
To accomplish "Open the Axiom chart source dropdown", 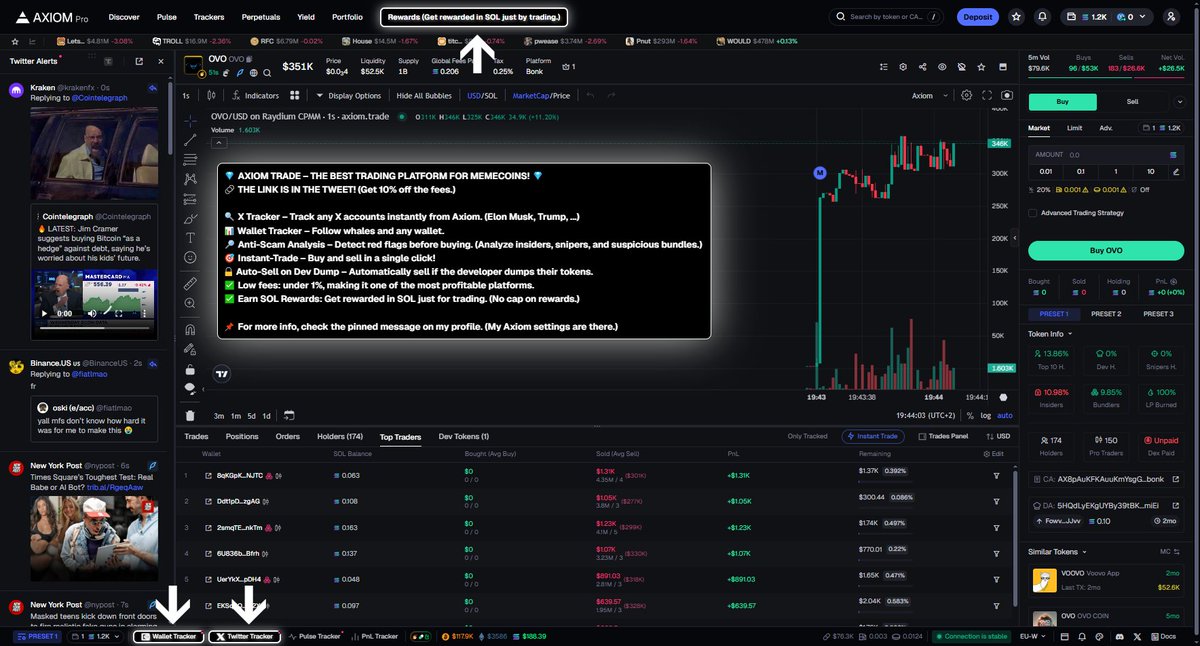I will pyautogui.click(x=928, y=96).
